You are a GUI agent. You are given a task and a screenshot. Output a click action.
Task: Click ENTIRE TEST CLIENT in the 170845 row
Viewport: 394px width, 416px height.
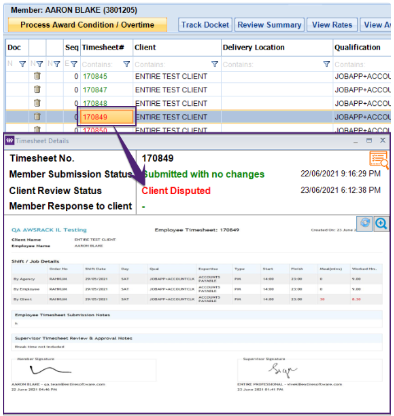tap(171, 76)
